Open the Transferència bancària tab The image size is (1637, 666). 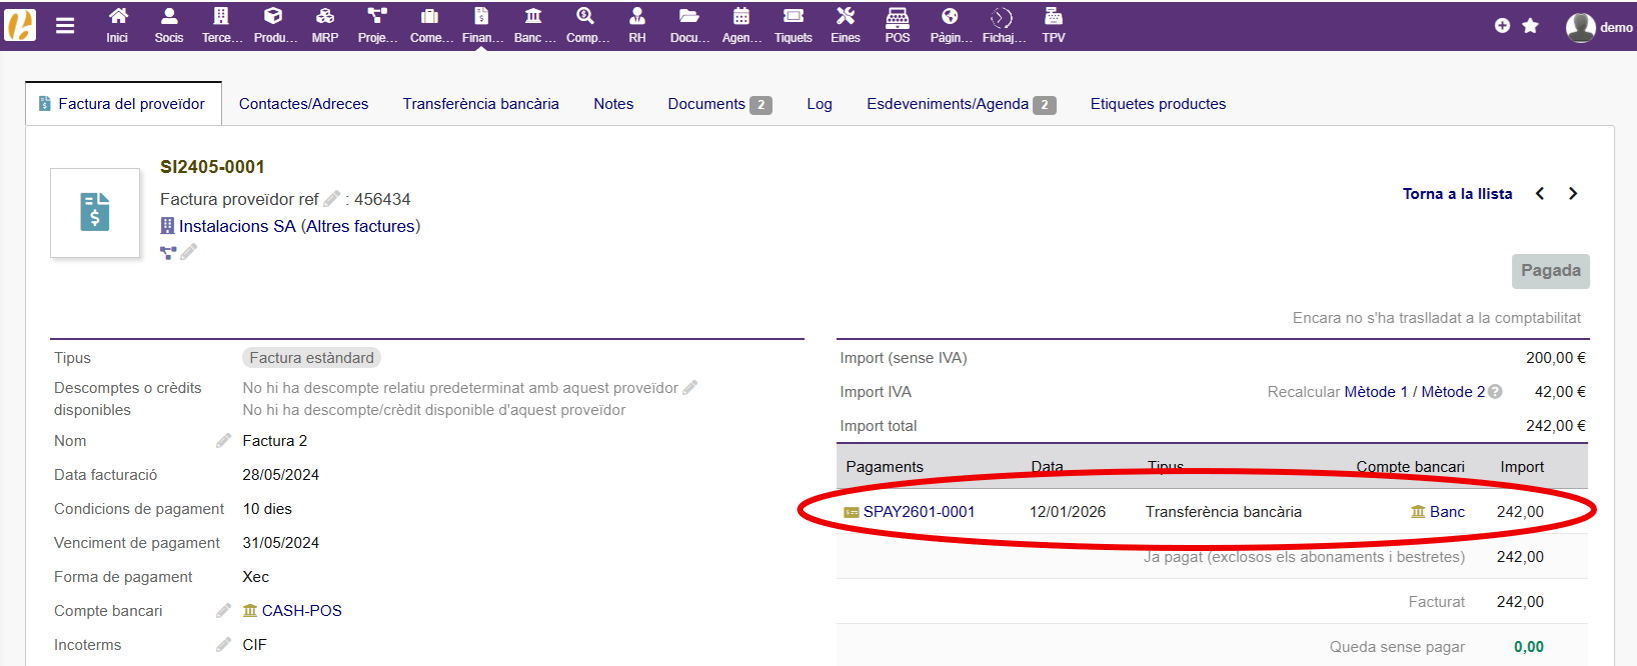[x=480, y=104]
